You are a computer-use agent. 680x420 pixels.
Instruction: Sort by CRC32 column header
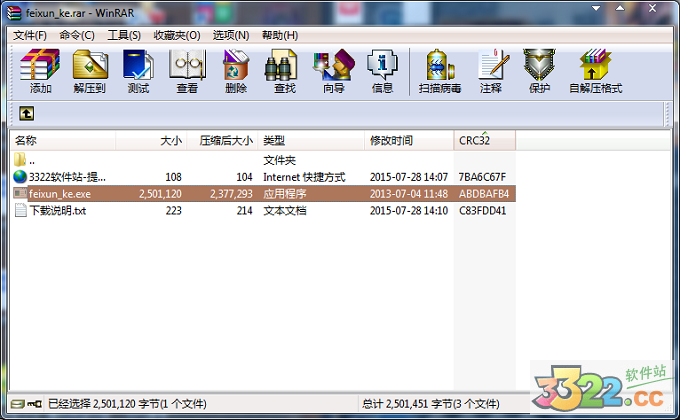[485, 141]
